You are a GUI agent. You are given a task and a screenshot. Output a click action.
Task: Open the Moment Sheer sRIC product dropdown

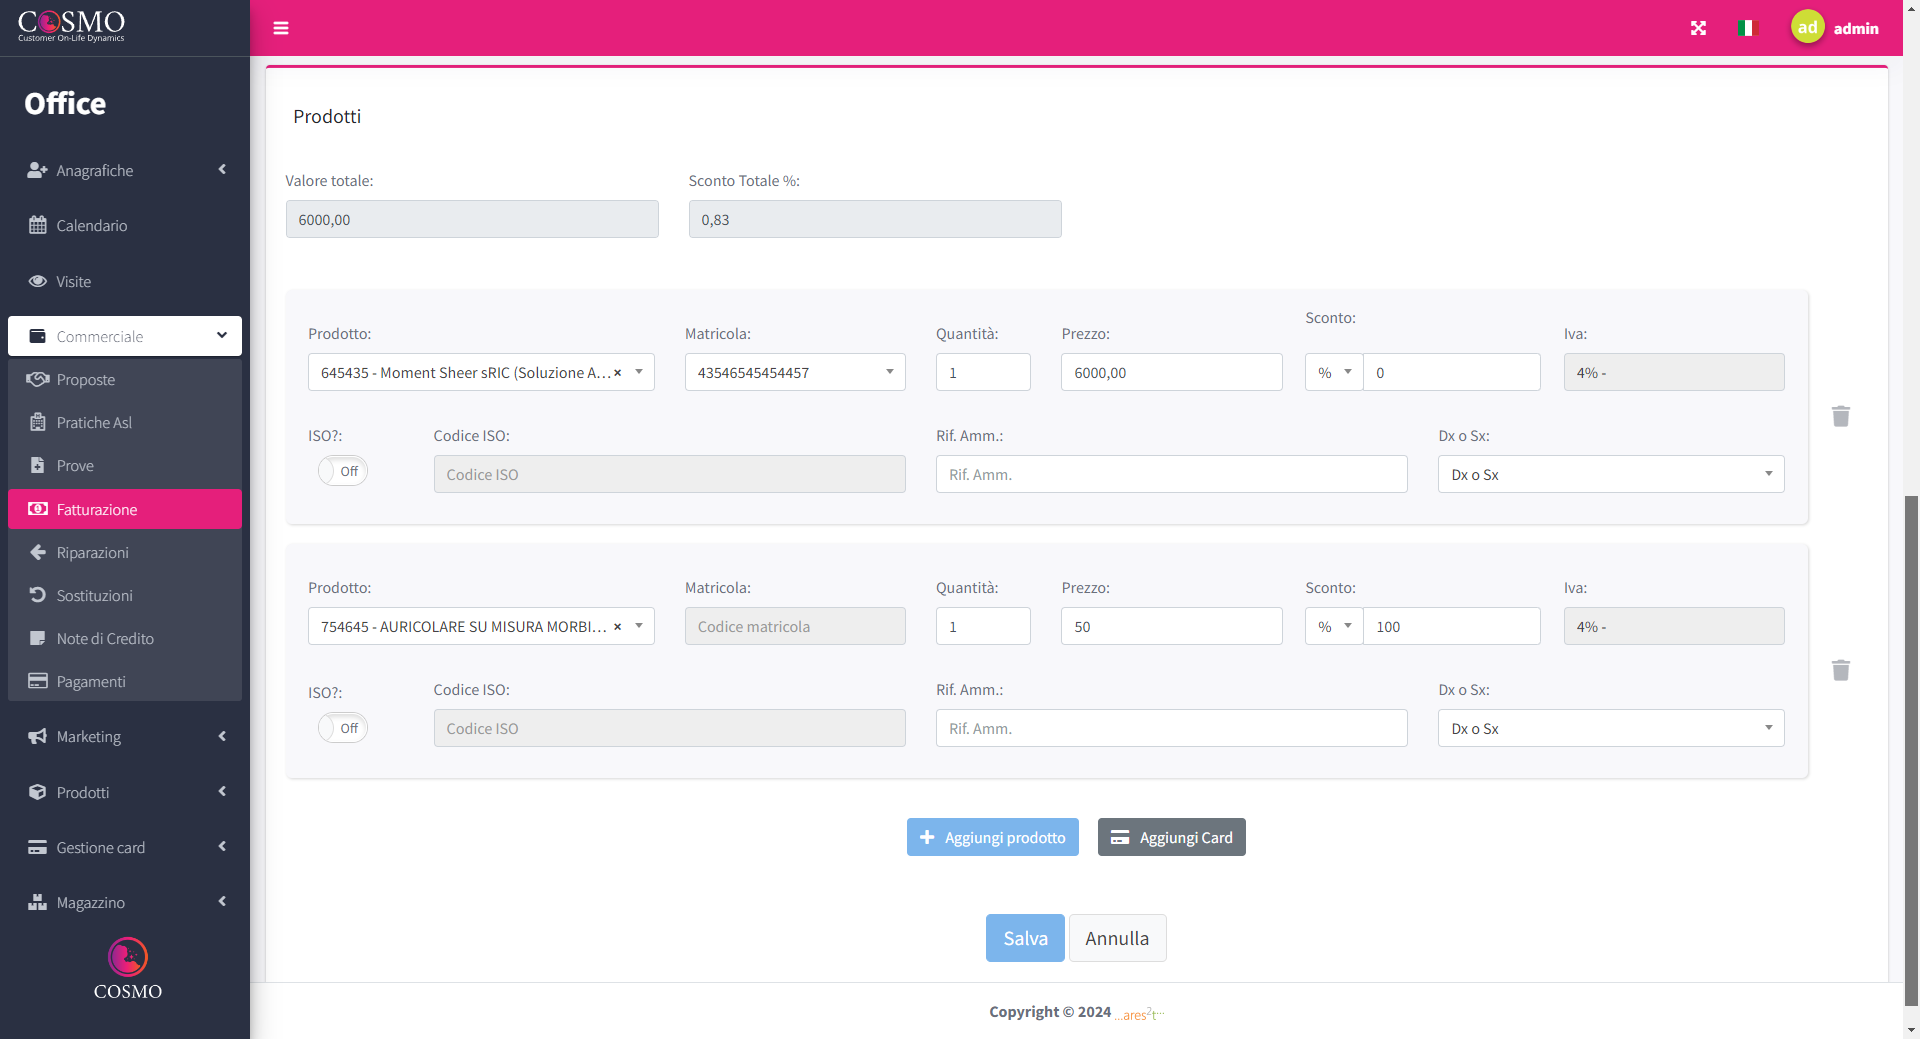(481, 372)
